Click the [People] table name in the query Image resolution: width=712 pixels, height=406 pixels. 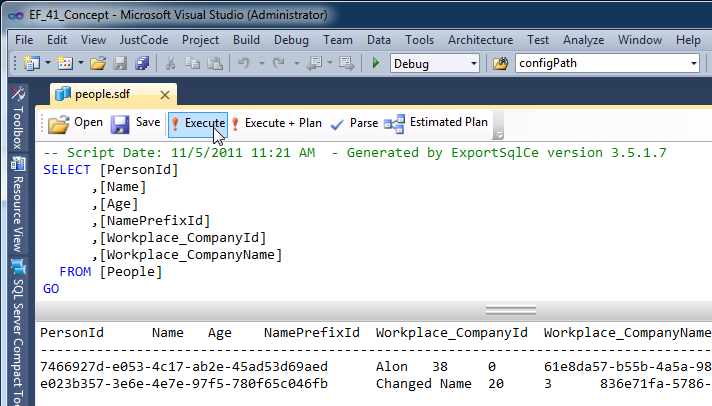pyautogui.click(x=131, y=272)
